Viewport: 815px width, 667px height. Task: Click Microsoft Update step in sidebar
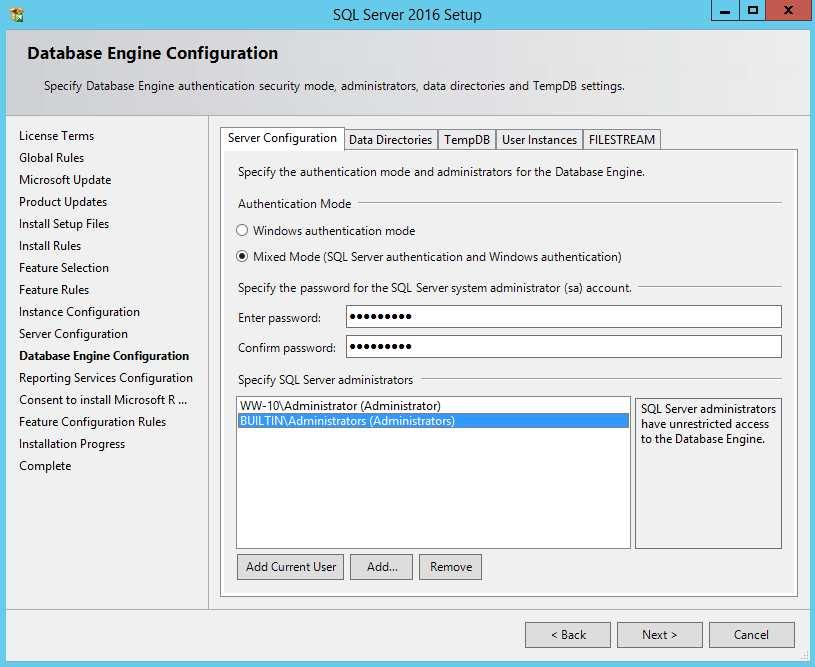point(65,180)
